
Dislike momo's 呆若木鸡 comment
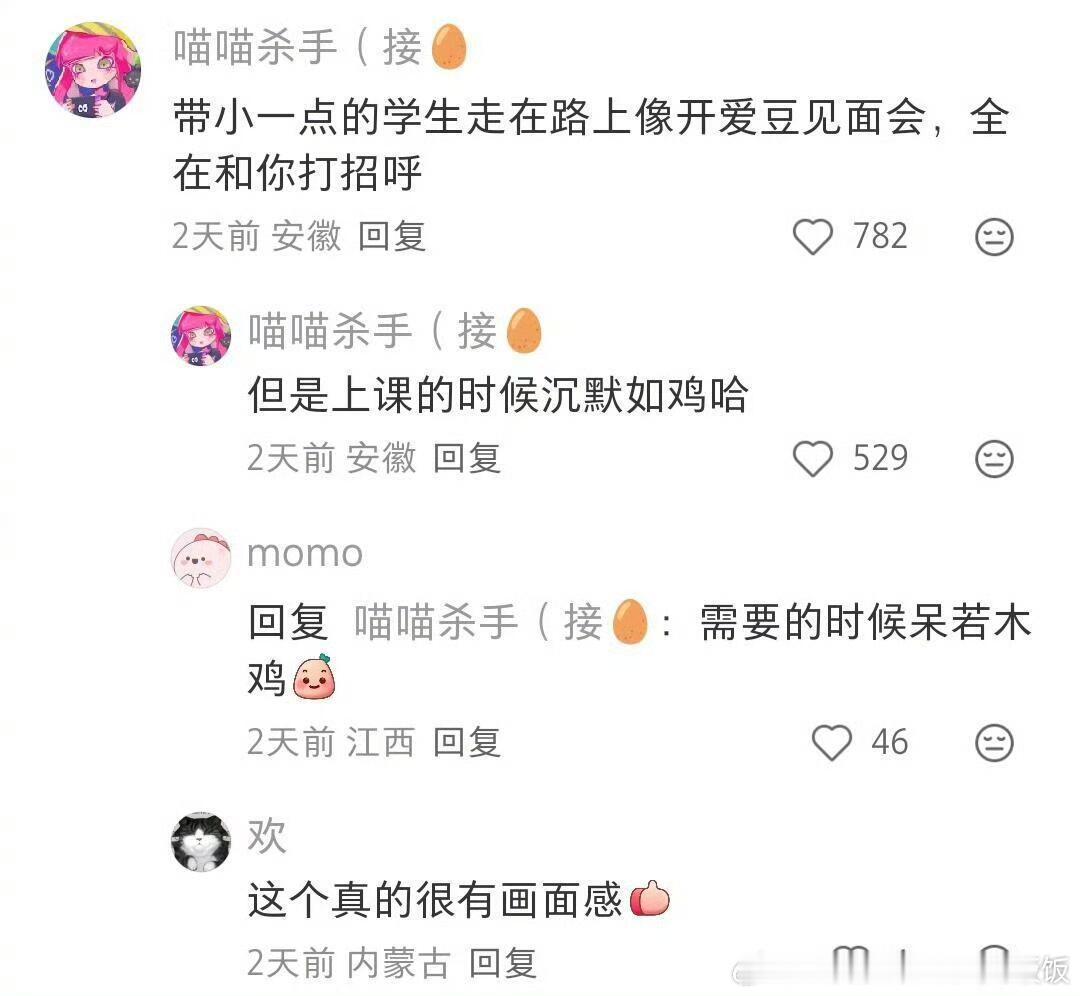(995, 743)
